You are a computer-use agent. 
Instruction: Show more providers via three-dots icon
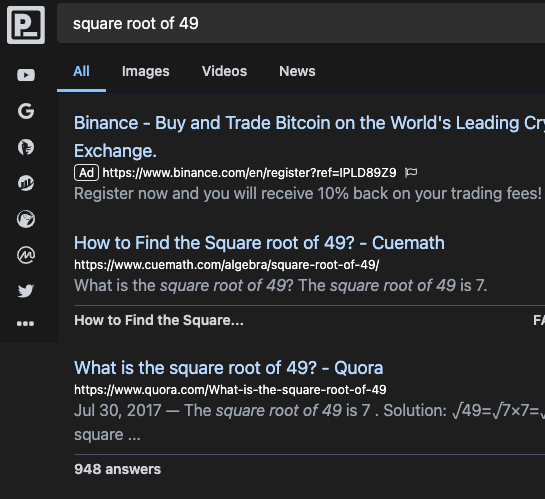pyautogui.click(x=26, y=324)
